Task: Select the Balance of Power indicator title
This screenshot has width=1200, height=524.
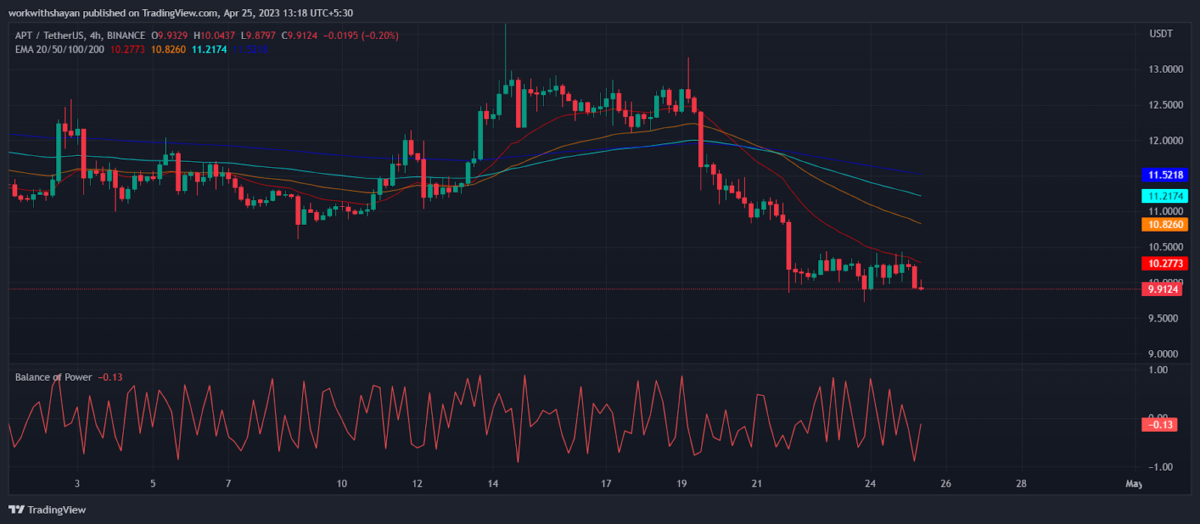Action: pos(53,377)
